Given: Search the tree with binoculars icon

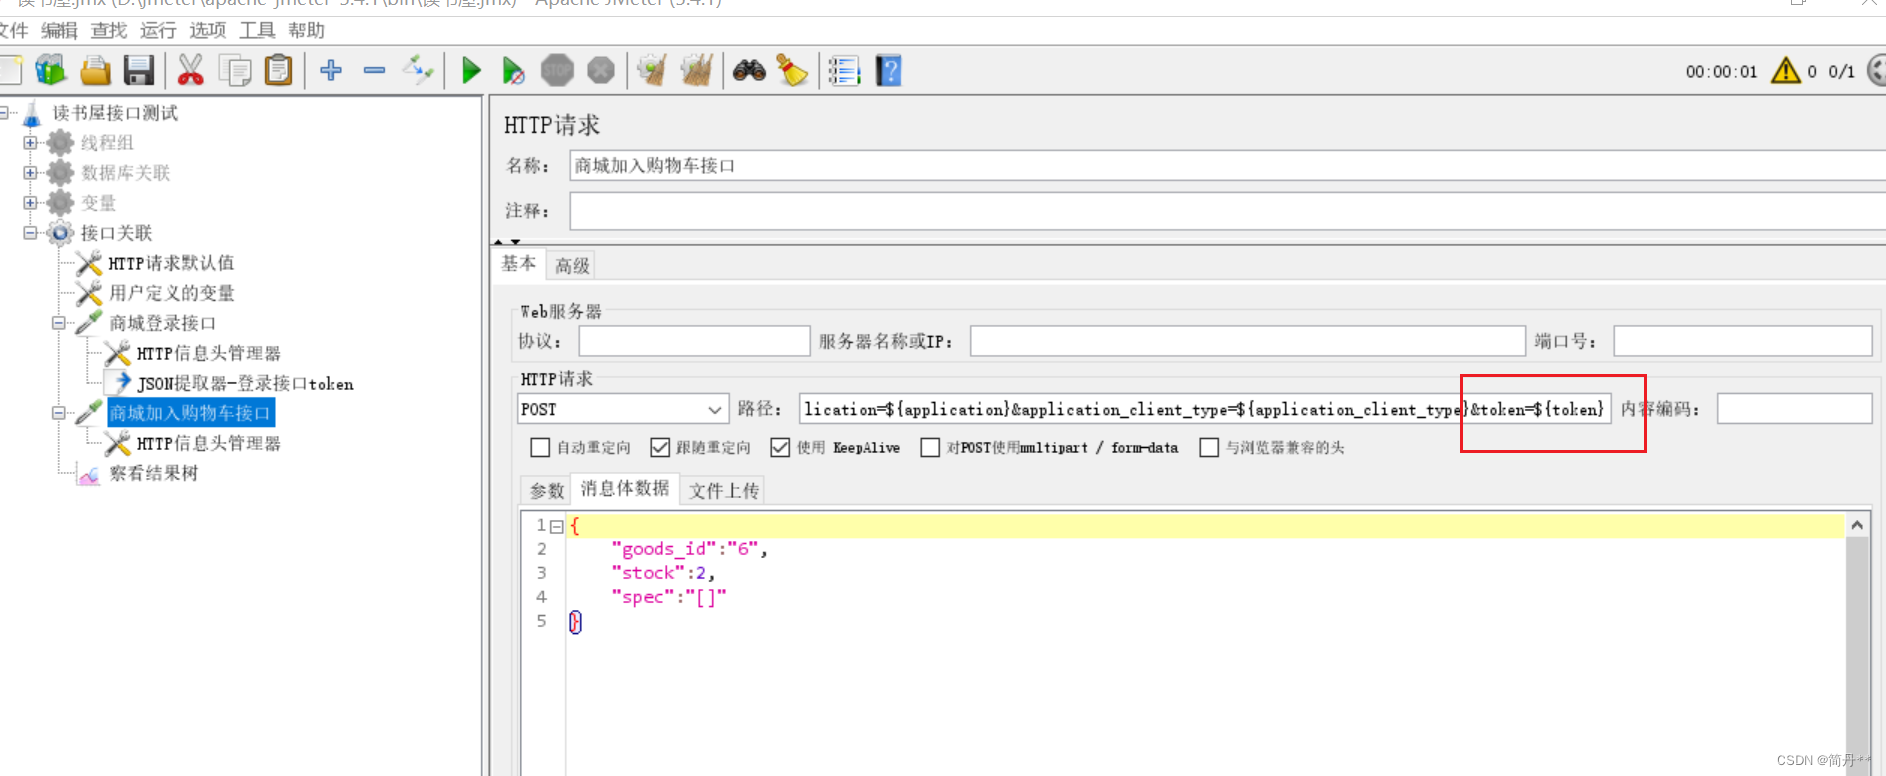Looking at the screenshot, I should [x=749, y=70].
